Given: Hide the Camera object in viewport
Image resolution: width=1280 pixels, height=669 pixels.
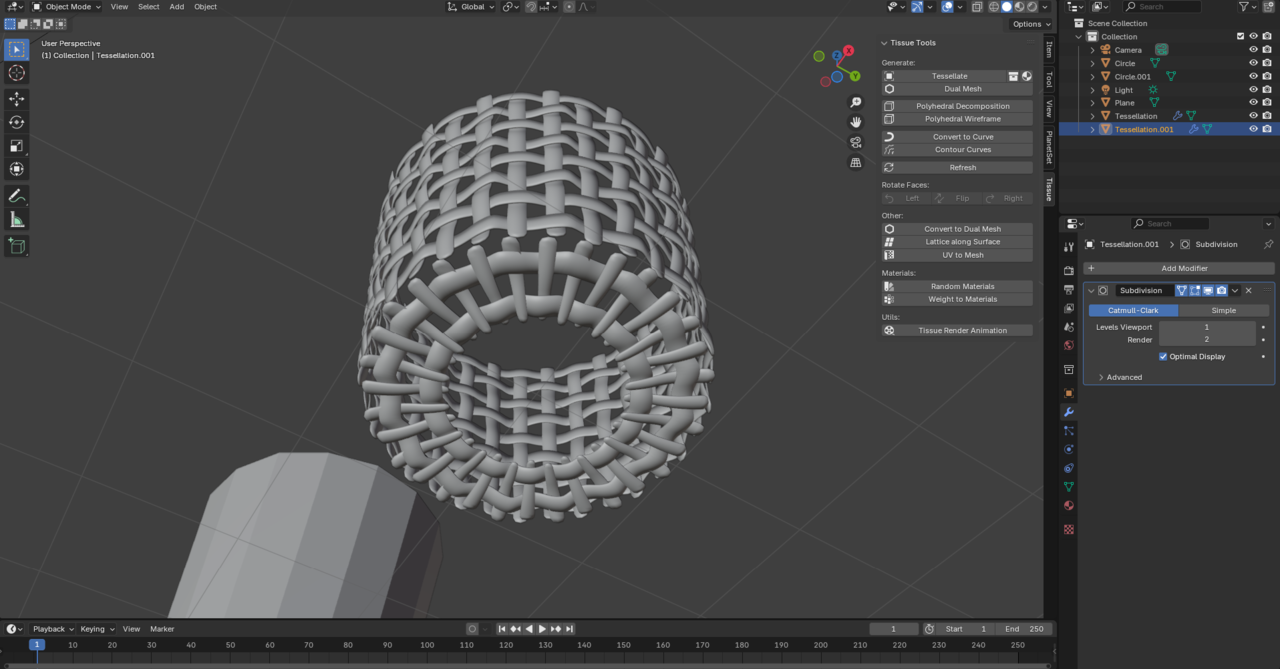Looking at the screenshot, I should pyautogui.click(x=1253, y=50).
